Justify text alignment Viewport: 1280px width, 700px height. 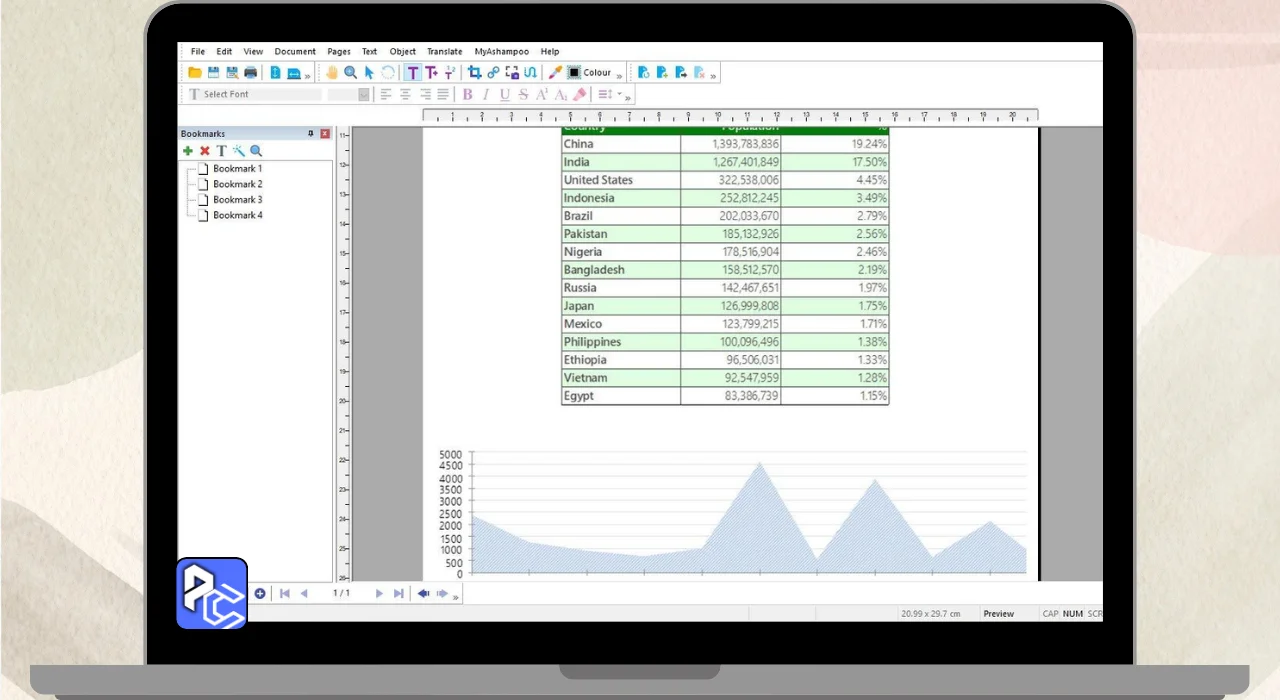pyautogui.click(x=443, y=94)
